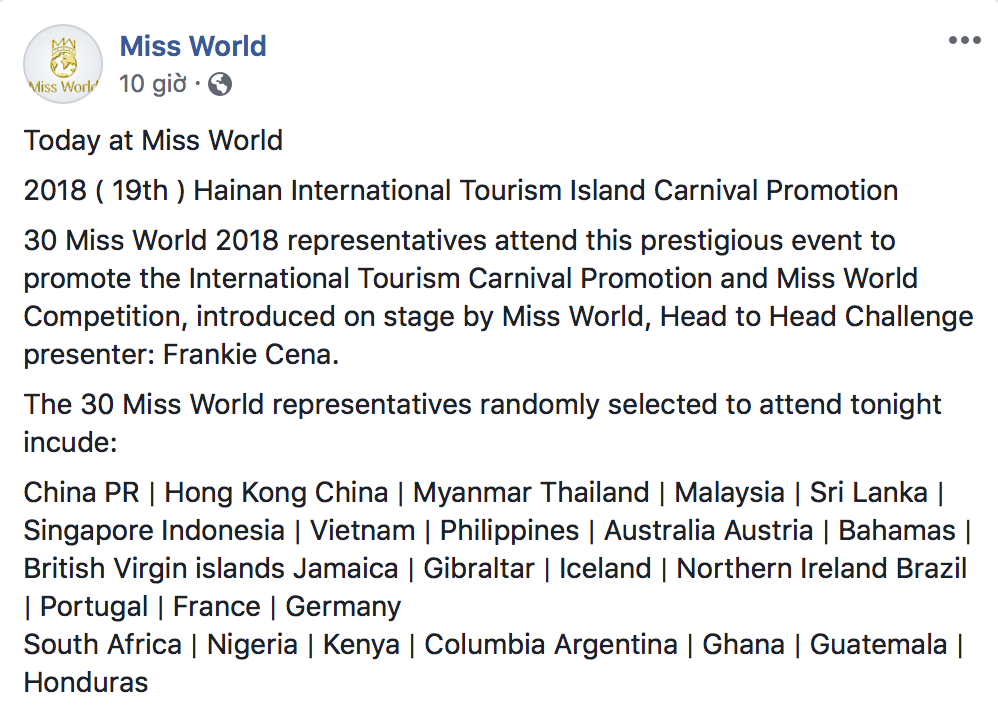Screen dimensions: 998x720
Task: Click the Hainan International Tourism Island Carnival line
Action: point(460,190)
